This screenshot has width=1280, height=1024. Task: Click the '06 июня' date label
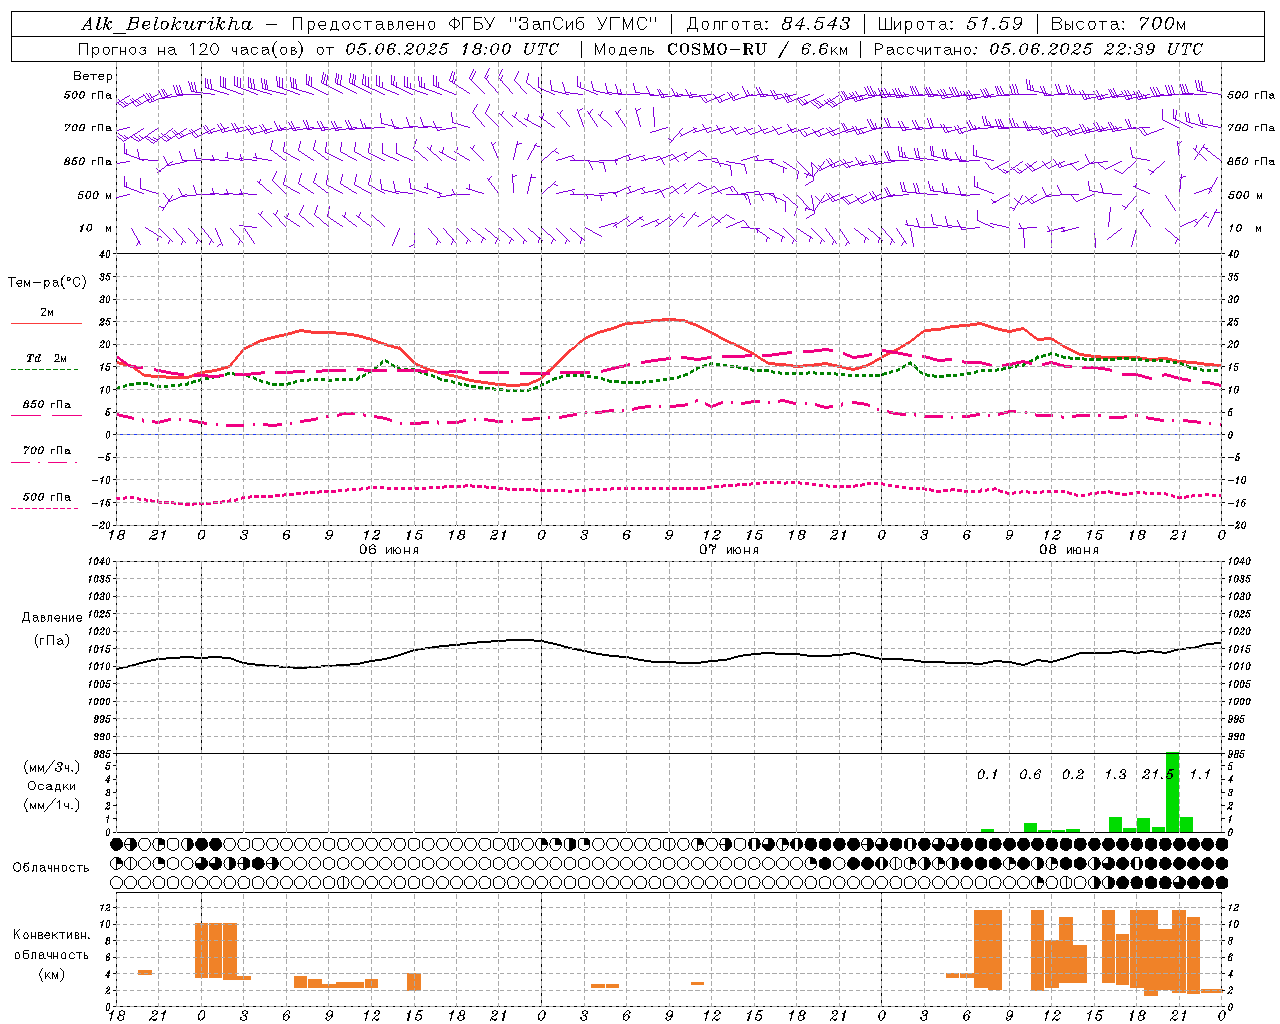tap(389, 549)
